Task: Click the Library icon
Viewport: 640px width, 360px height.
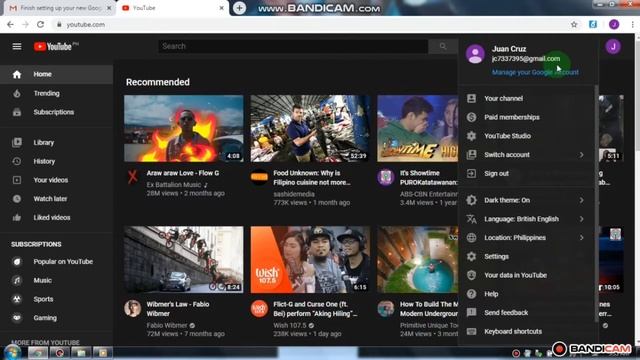Action: tap(17, 142)
